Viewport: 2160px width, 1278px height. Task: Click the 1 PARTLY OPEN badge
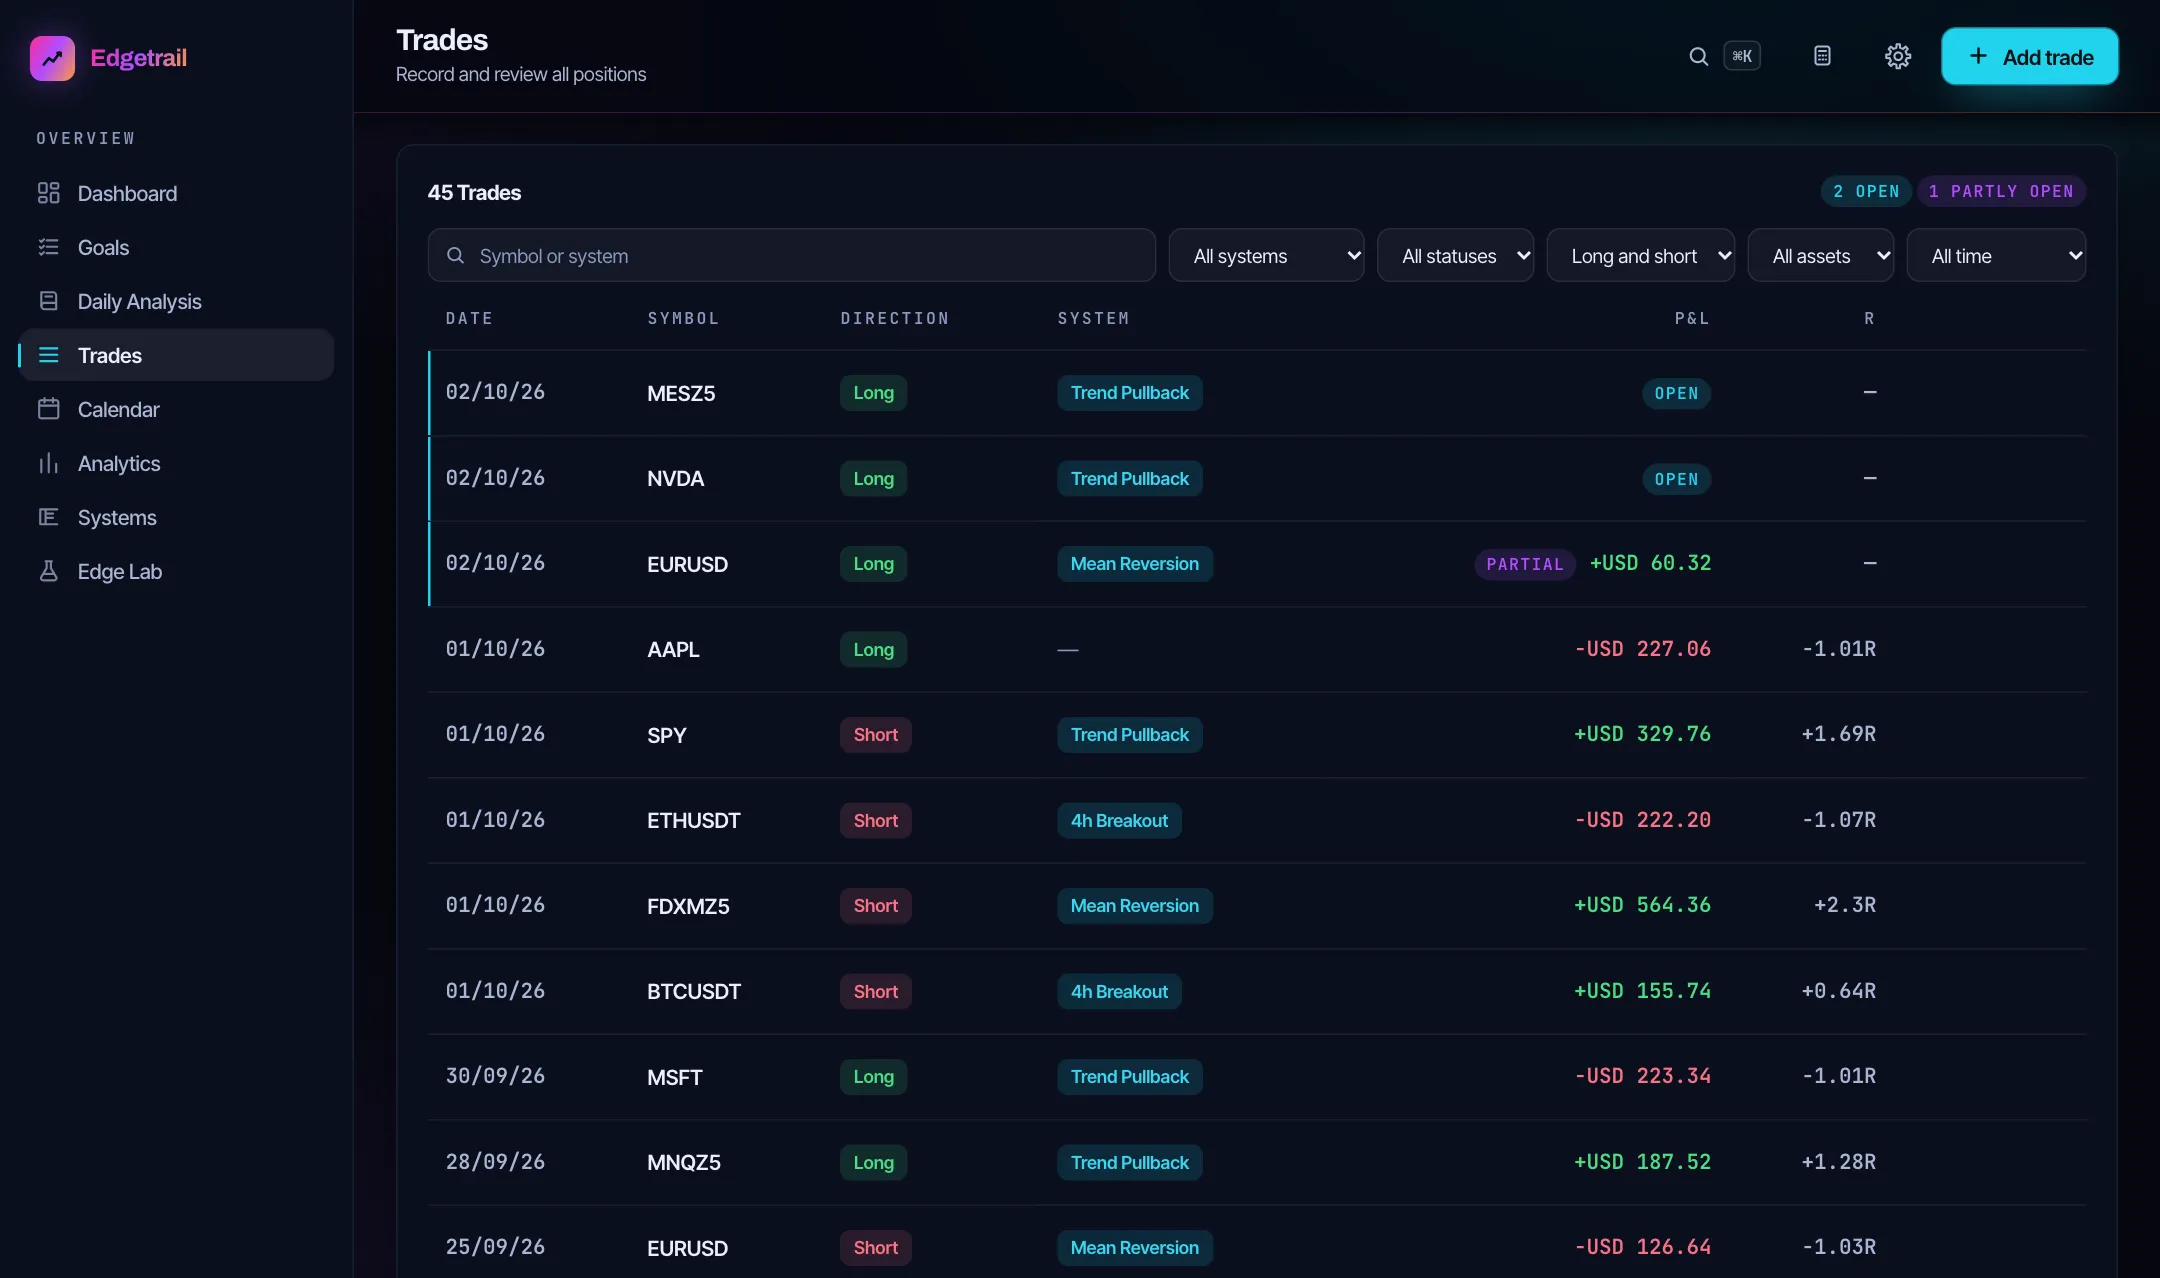click(x=2001, y=191)
